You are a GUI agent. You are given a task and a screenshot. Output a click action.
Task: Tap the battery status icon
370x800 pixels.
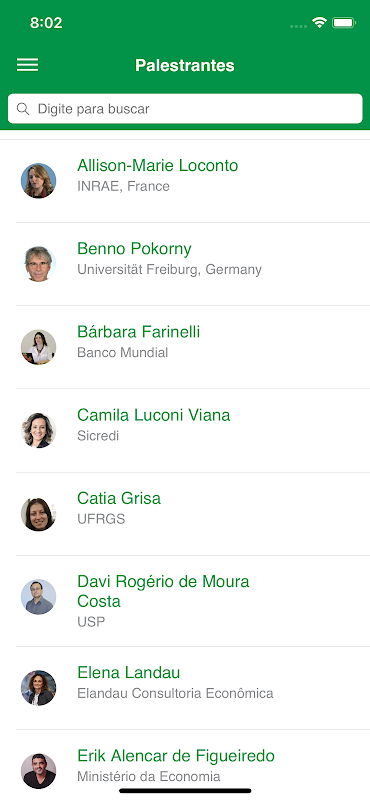click(343, 23)
